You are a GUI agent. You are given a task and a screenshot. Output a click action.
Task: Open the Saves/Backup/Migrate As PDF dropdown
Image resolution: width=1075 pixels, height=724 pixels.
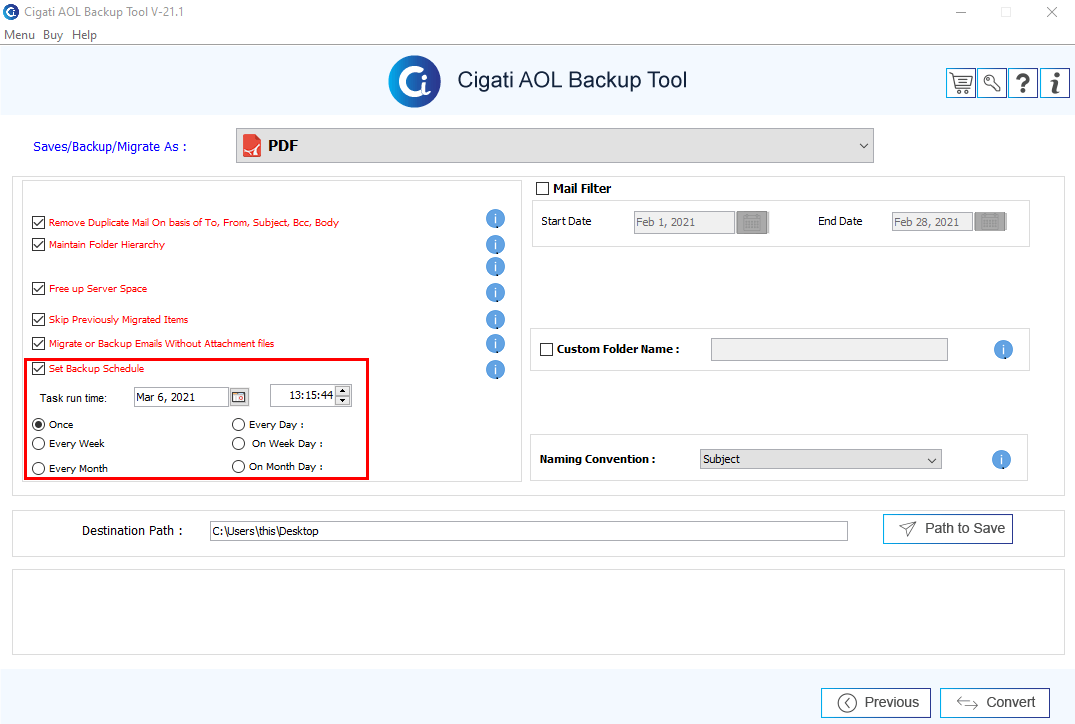click(555, 145)
